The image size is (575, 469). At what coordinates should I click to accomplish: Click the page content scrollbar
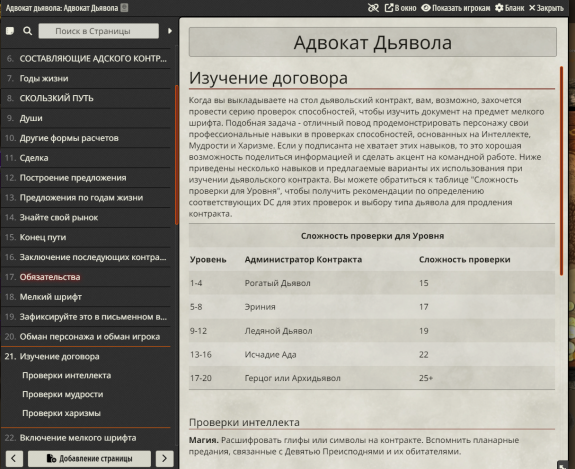561,171
